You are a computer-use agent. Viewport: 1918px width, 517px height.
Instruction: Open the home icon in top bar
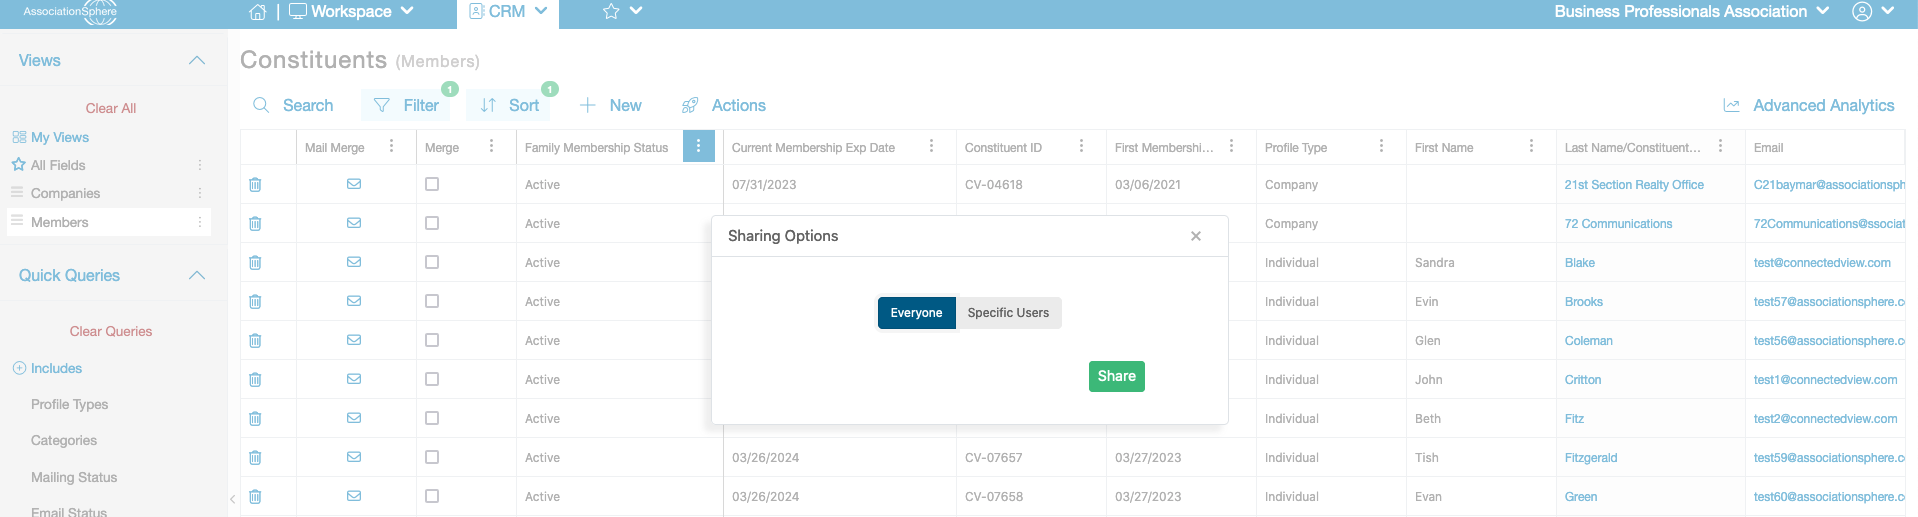pyautogui.click(x=258, y=12)
